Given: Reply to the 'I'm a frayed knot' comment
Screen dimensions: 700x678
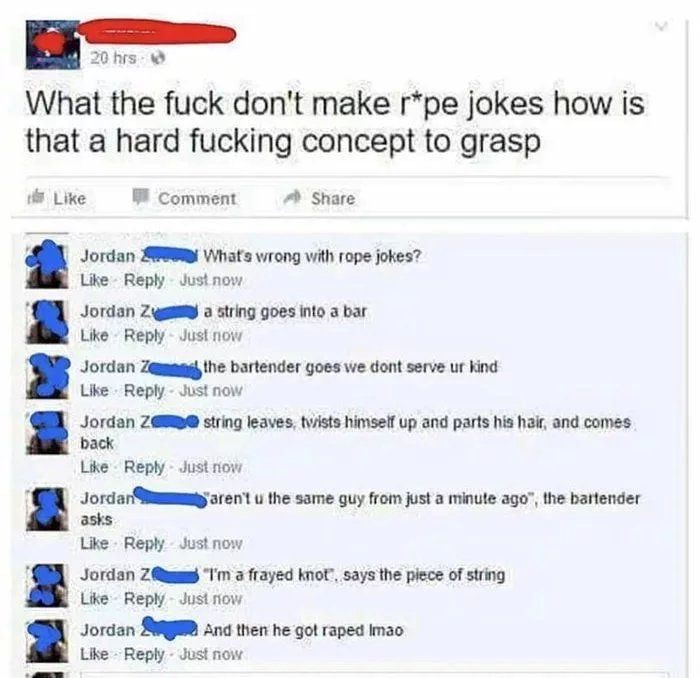Looking at the screenshot, I should pyautogui.click(x=144, y=599).
